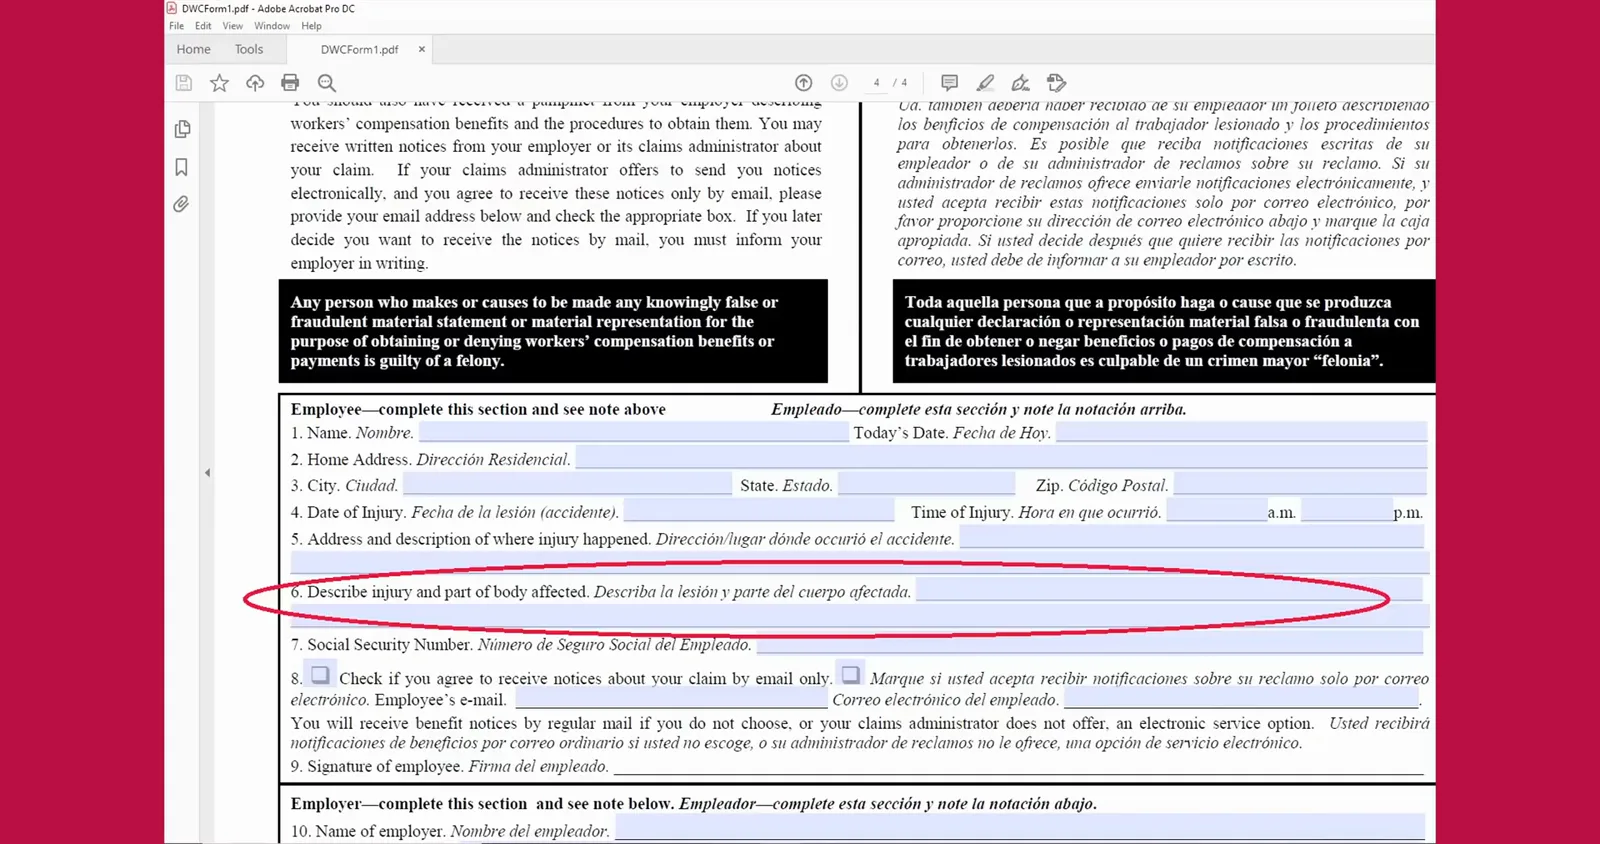Open attachments paperclip panel

tap(181, 204)
